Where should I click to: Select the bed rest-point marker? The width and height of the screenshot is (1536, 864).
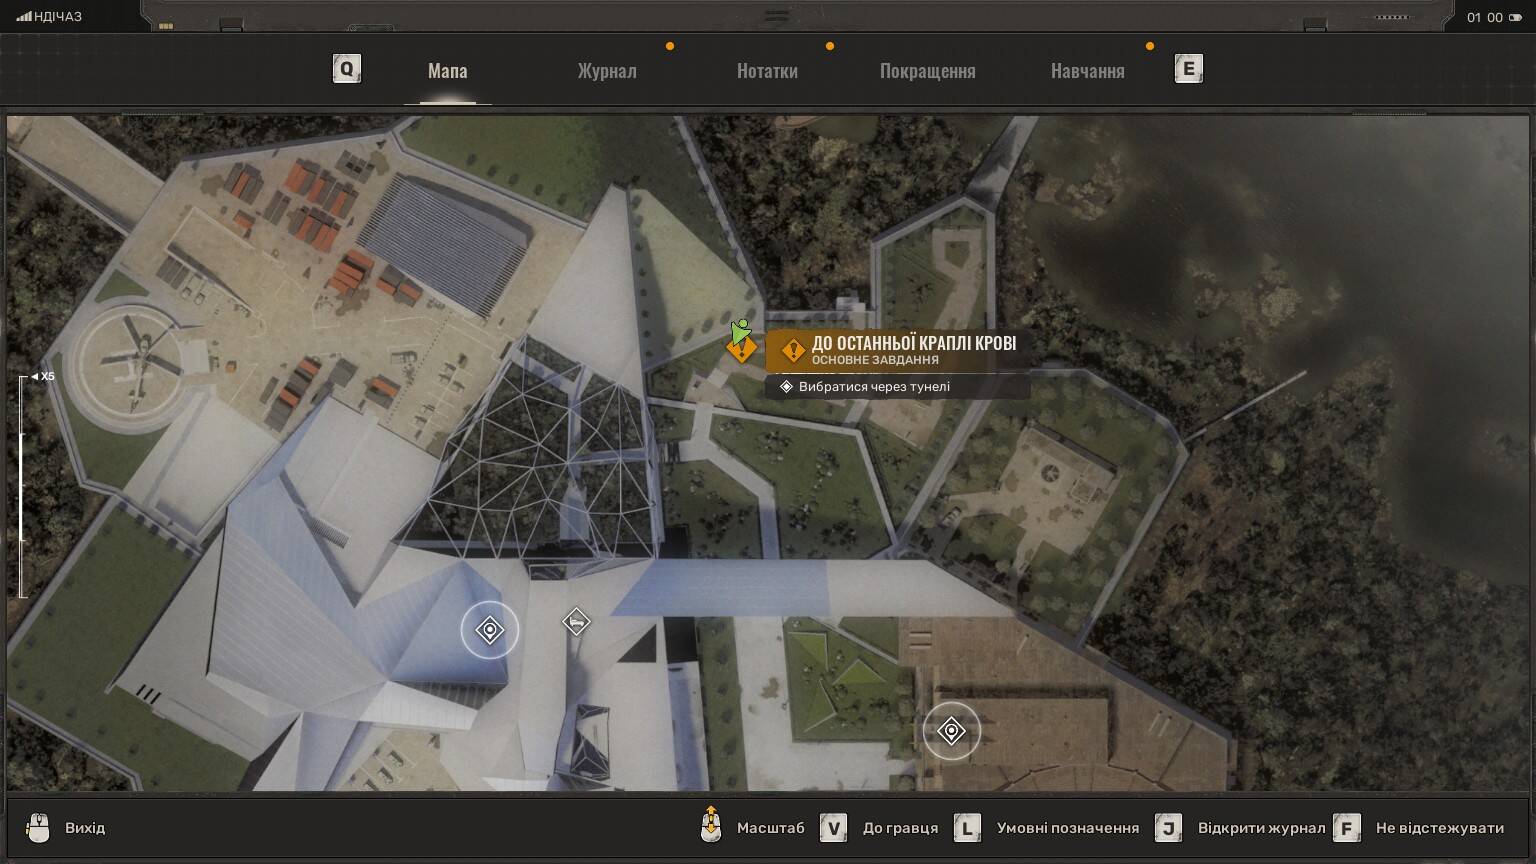(576, 622)
